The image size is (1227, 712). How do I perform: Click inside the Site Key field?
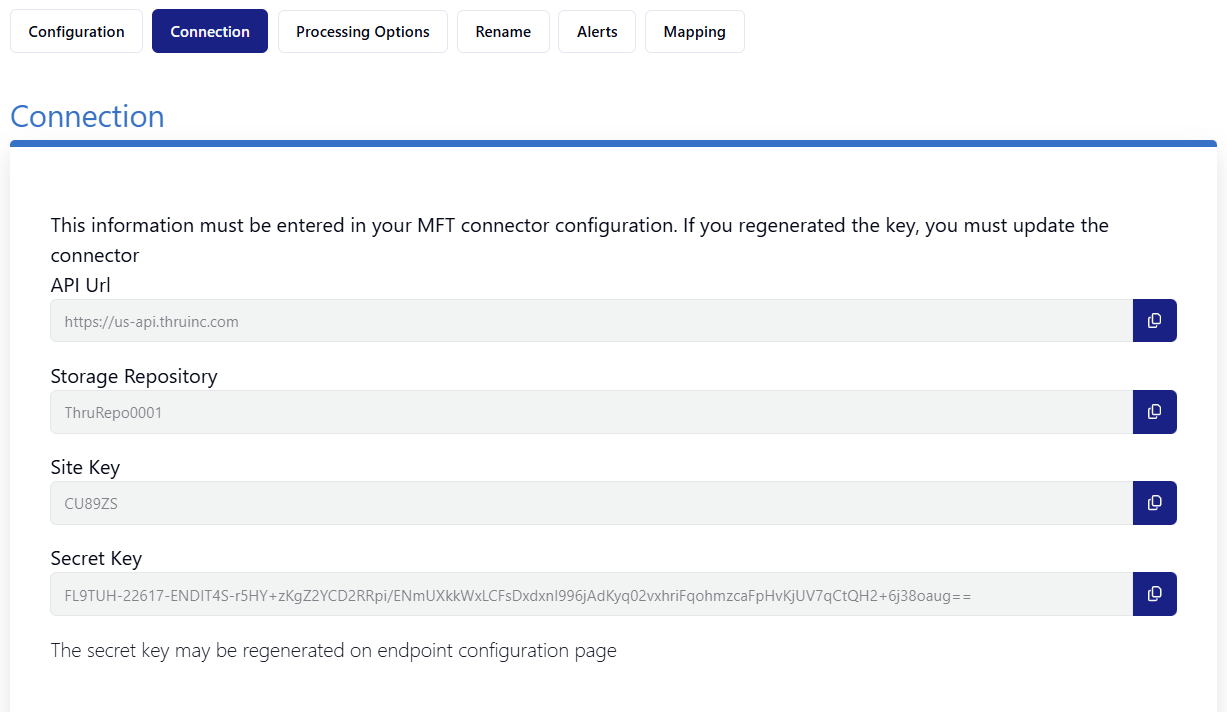pyautogui.click(x=590, y=503)
